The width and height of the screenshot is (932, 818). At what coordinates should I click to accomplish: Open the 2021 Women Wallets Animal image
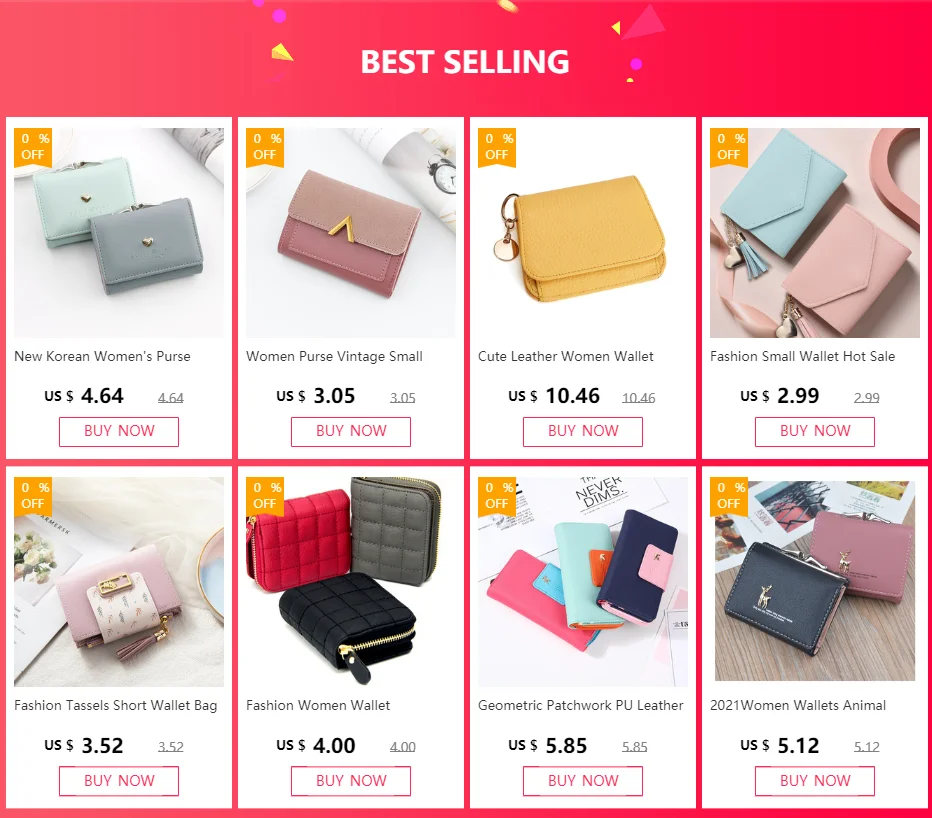[815, 582]
